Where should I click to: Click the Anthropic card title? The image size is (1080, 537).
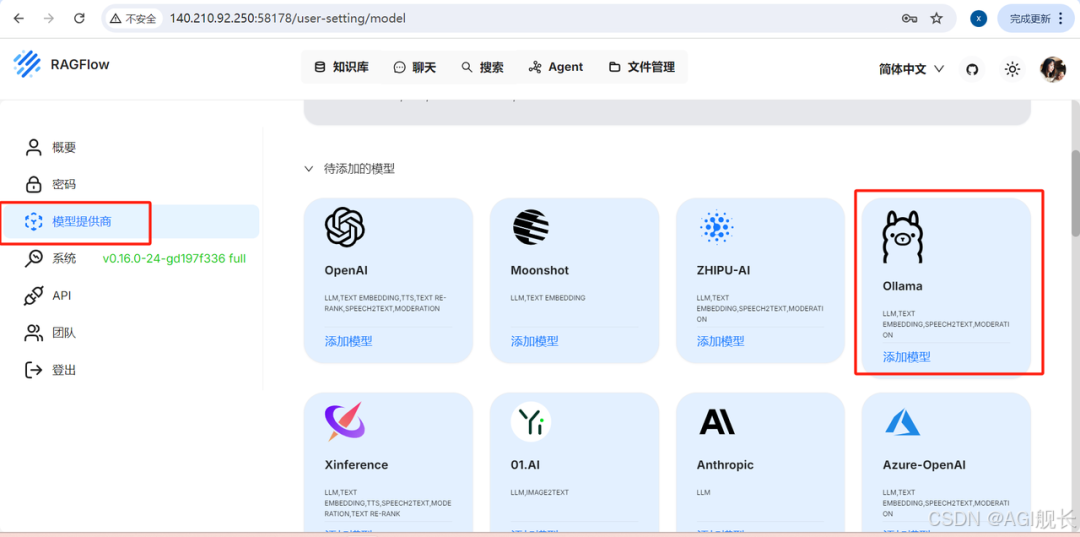pos(725,465)
